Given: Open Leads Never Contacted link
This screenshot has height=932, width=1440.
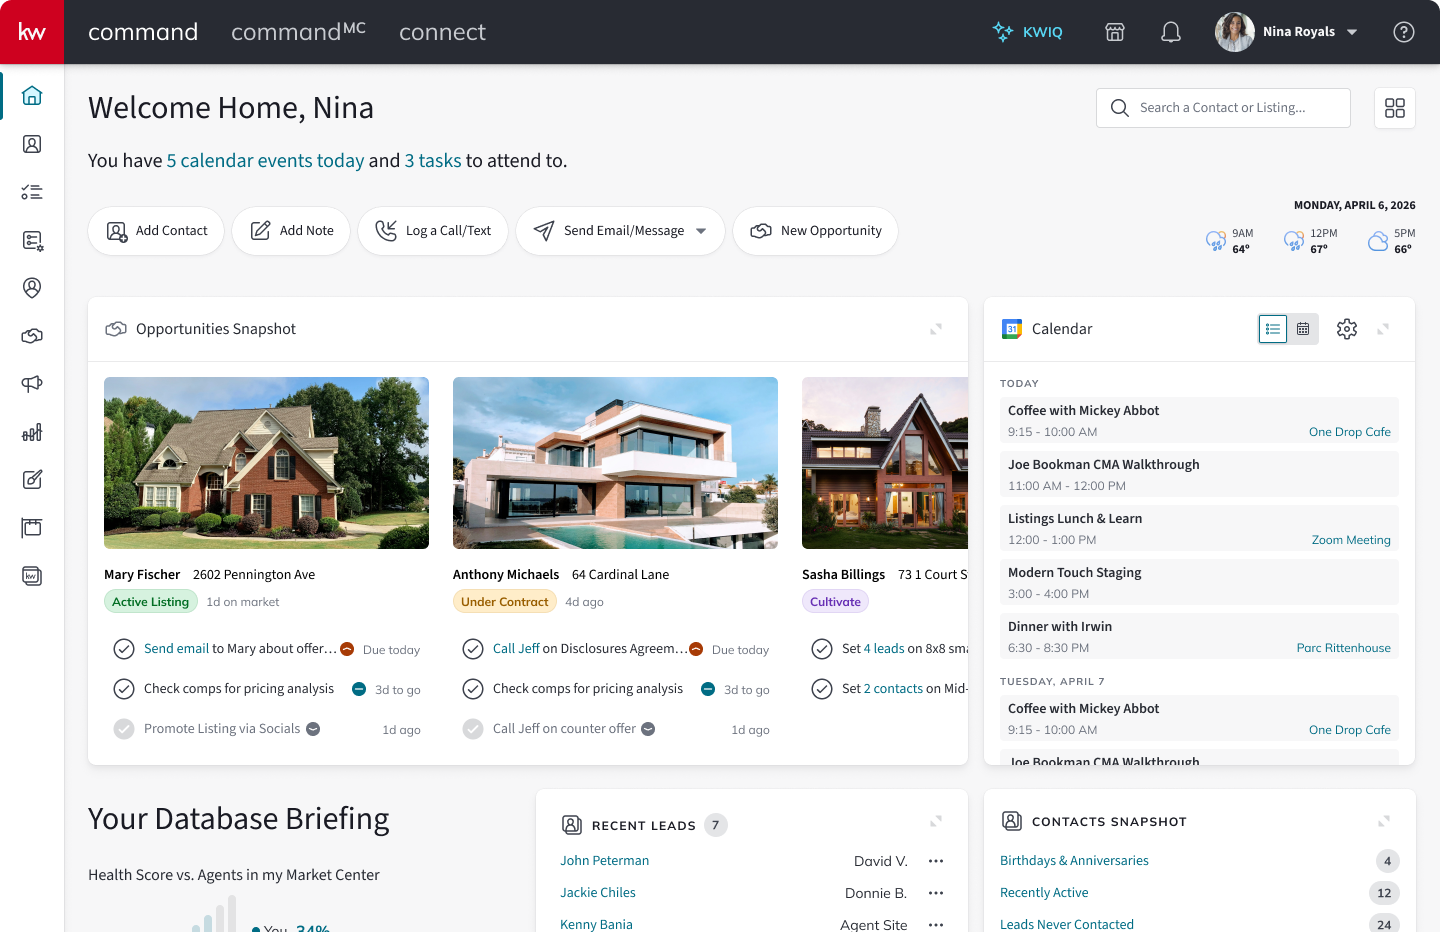Looking at the screenshot, I should point(1067,924).
